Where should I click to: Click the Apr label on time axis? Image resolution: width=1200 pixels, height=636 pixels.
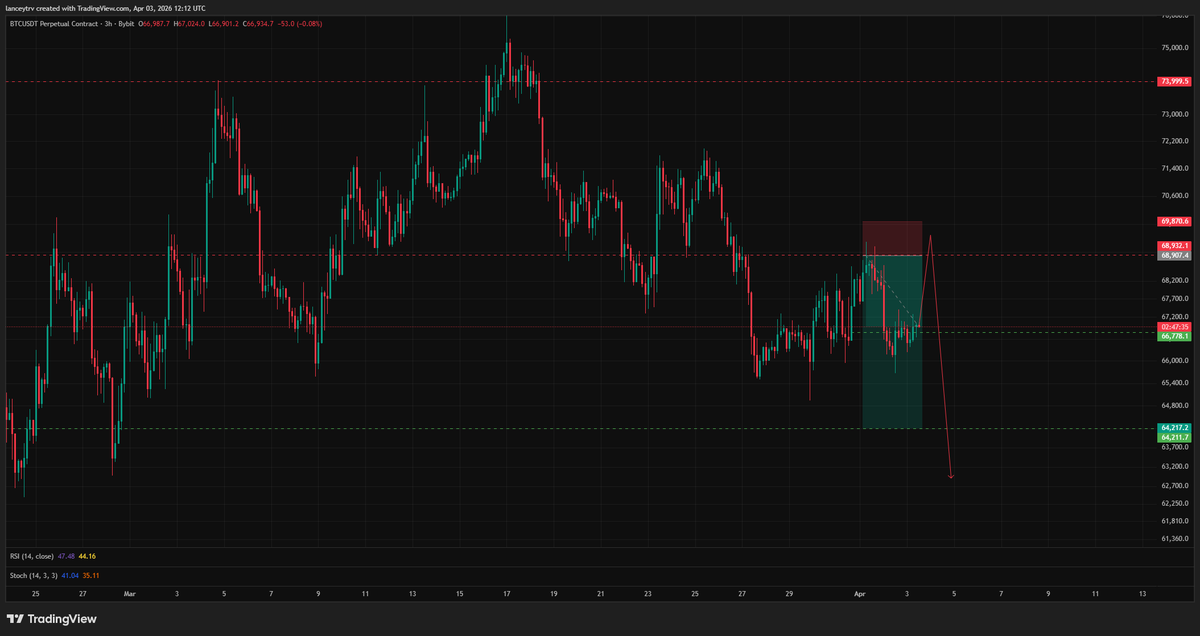pyautogui.click(x=860, y=594)
